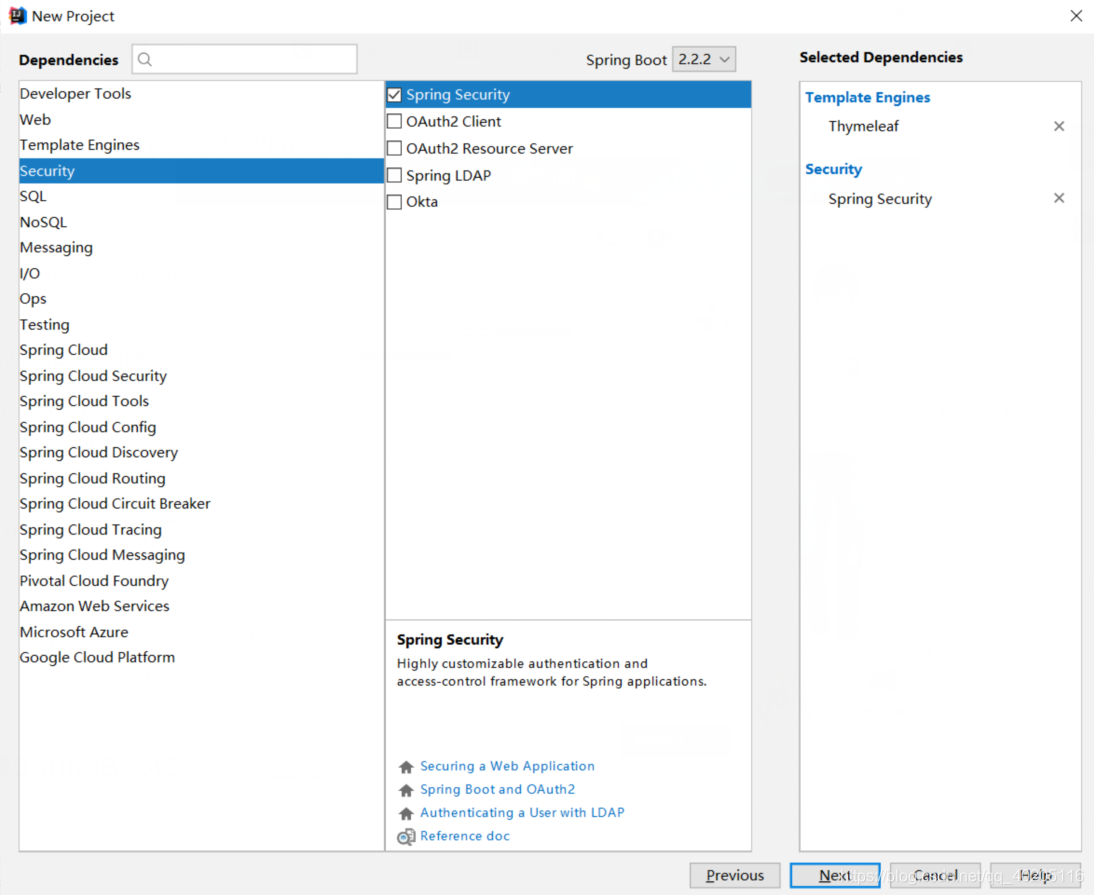Screen dimensions: 1094x895
Task: Select the Ops category
Action: pos(201,299)
